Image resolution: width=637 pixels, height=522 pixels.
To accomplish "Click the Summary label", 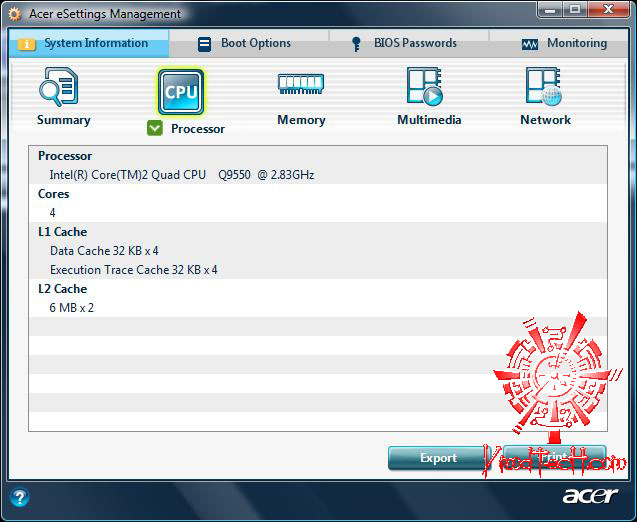I will point(64,120).
